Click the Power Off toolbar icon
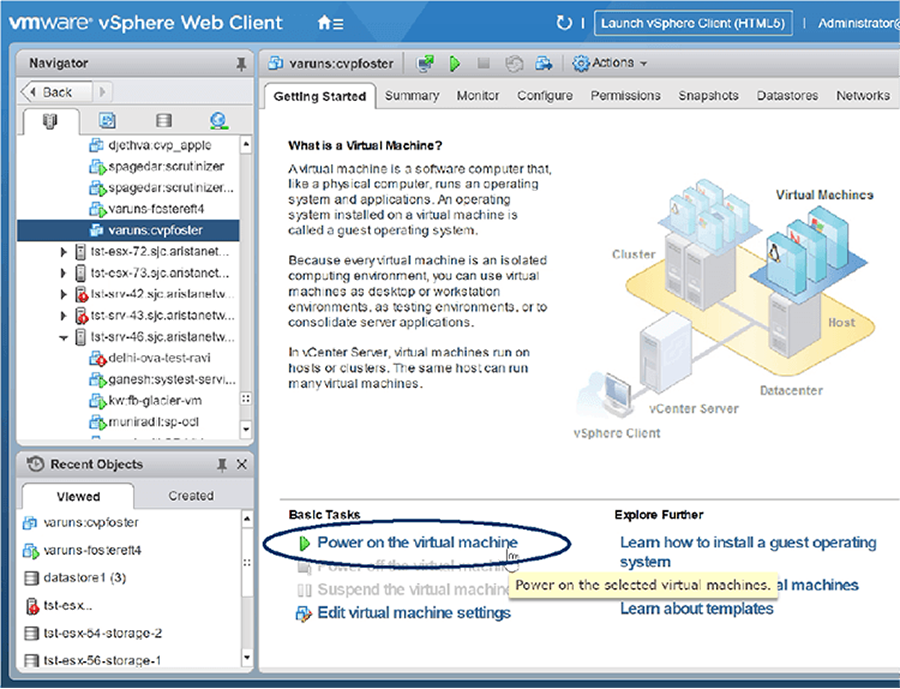 pyautogui.click(x=484, y=63)
